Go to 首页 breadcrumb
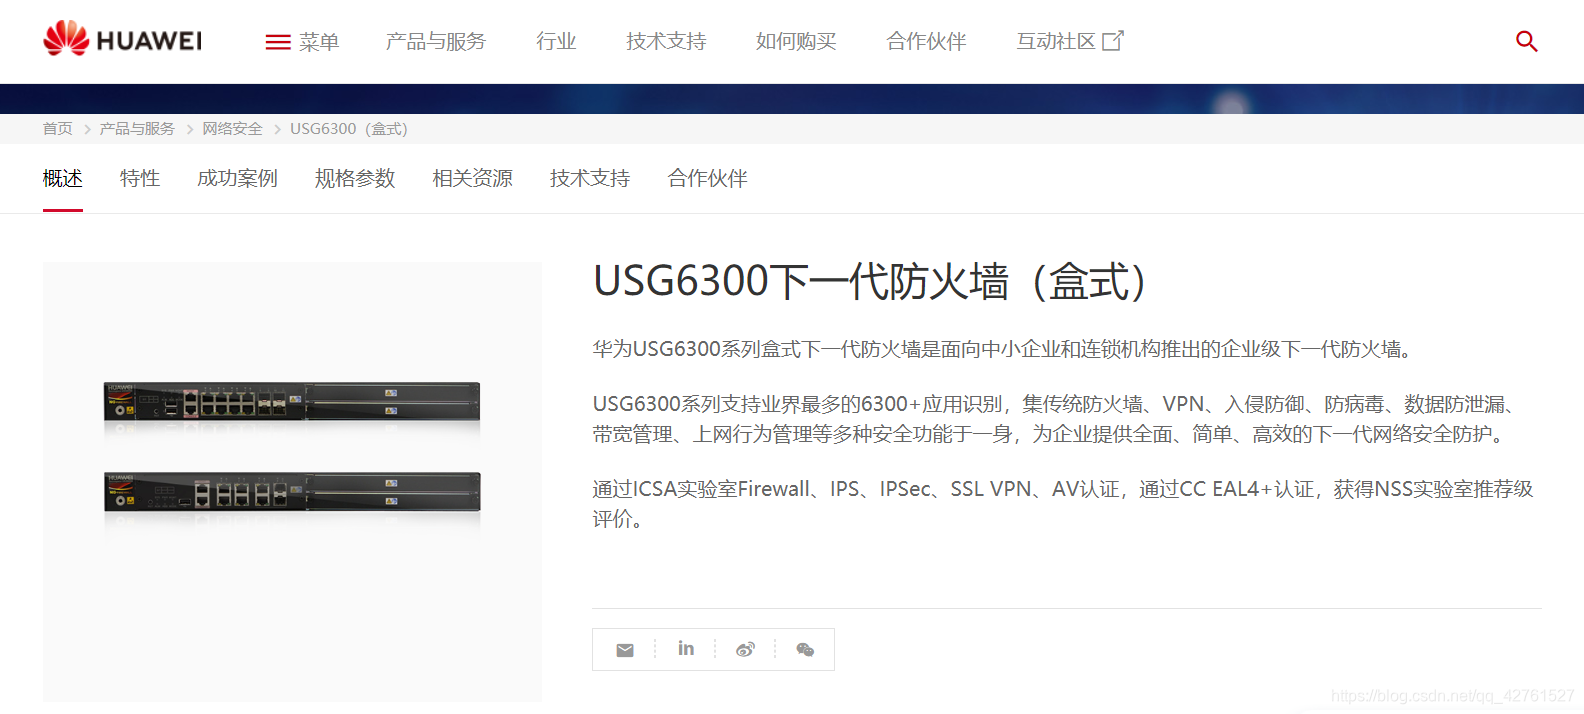This screenshot has width=1584, height=714. pos(57,129)
